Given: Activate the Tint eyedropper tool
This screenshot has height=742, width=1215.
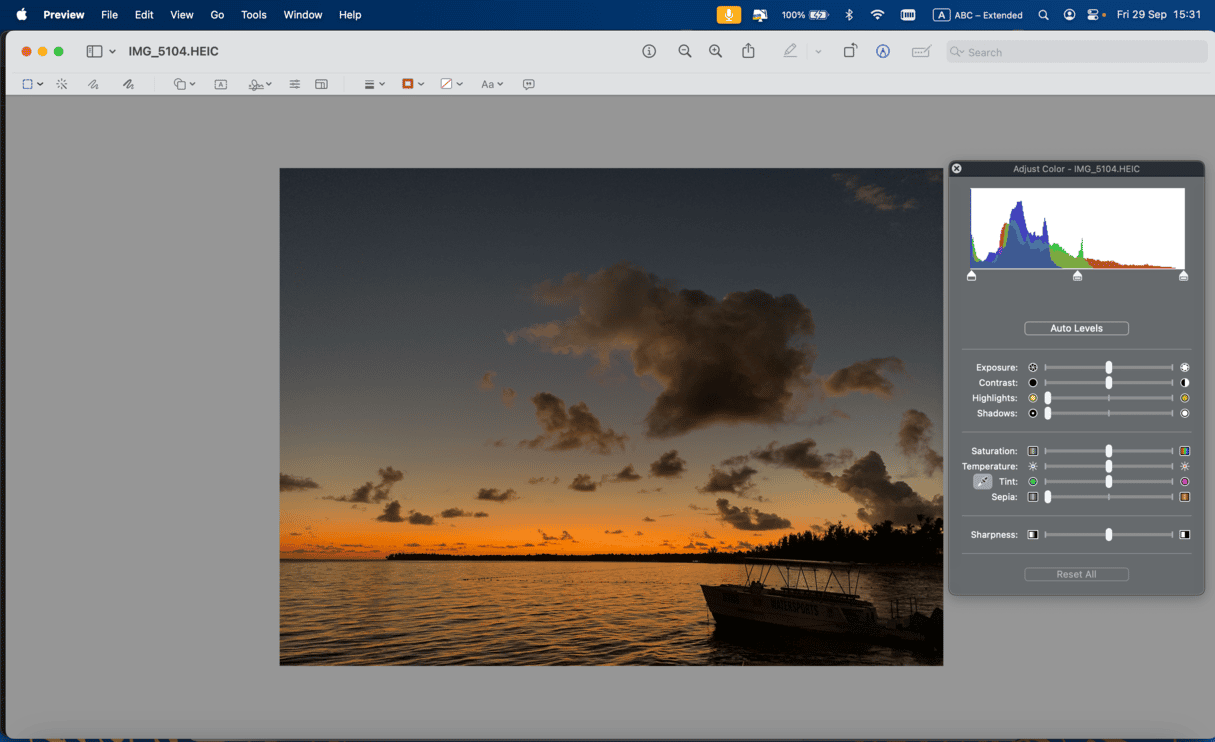Looking at the screenshot, I should point(983,482).
